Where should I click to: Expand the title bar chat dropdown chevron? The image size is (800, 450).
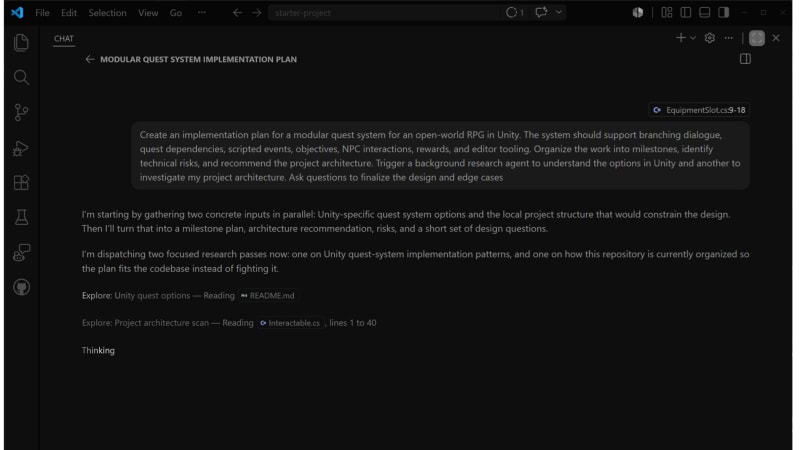559,12
